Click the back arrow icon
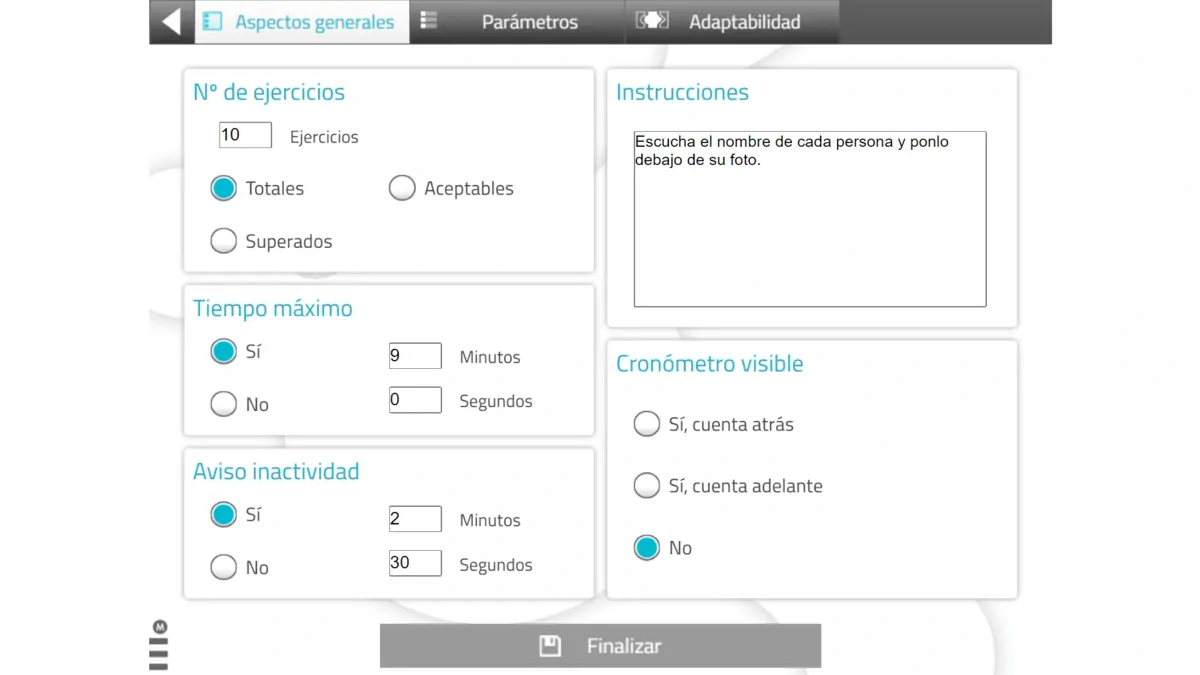This screenshot has width=1200, height=675. tap(171, 21)
